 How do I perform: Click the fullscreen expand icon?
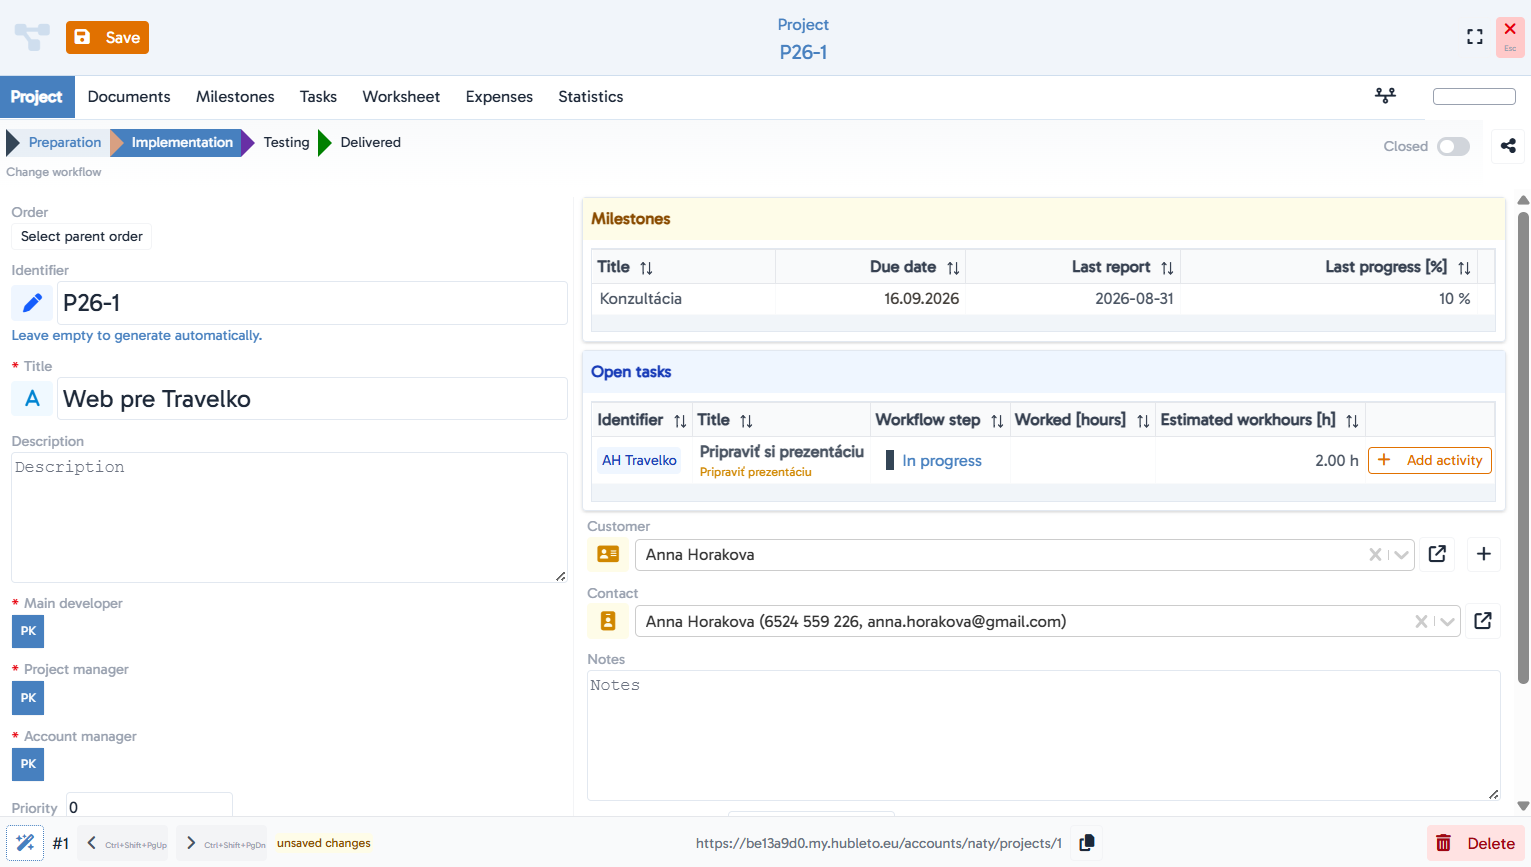1475,37
